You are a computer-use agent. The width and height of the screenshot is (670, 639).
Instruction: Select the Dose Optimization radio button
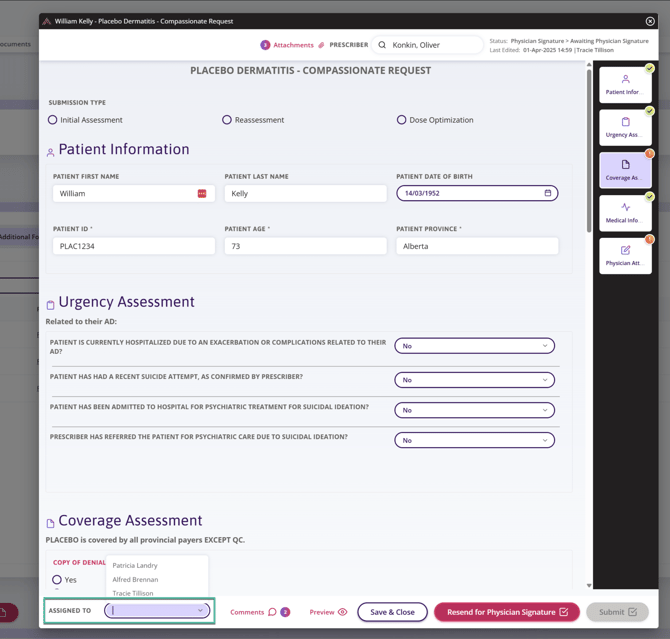pyautogui.click(x=401, y=120)
